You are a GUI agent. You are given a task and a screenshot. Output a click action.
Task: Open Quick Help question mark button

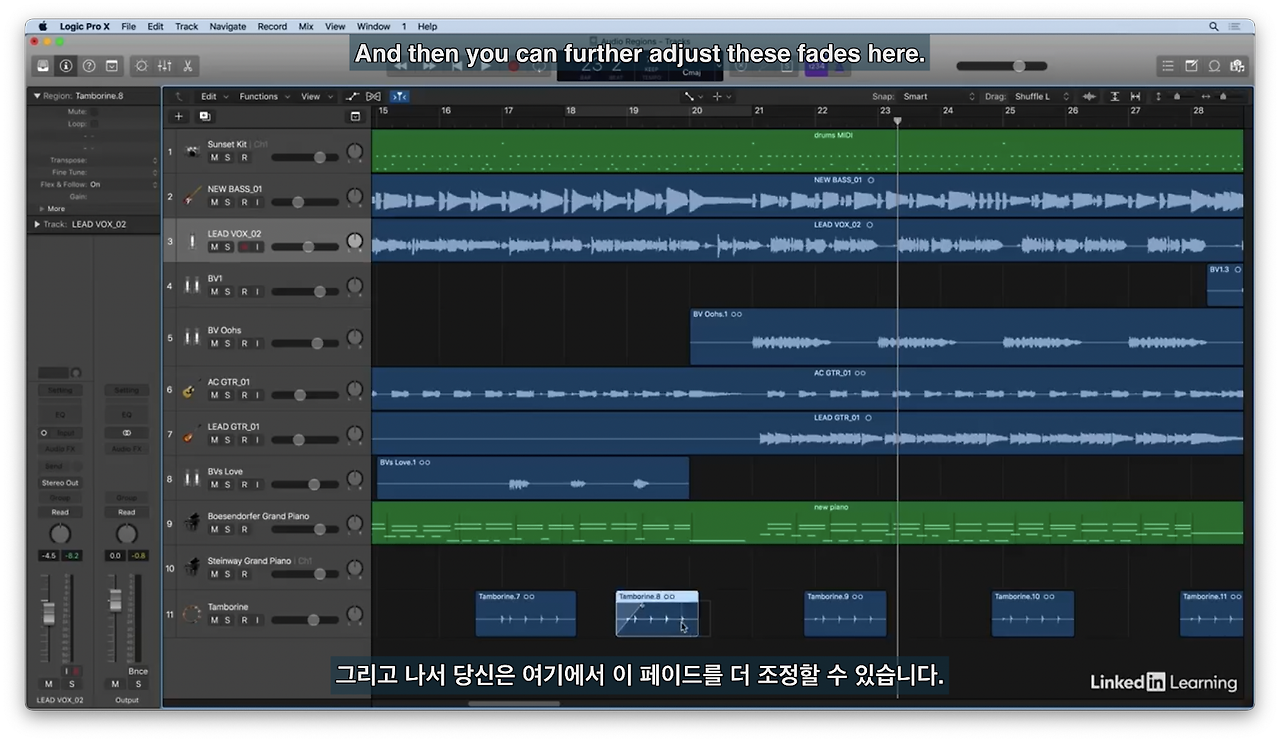pos(89,66)
